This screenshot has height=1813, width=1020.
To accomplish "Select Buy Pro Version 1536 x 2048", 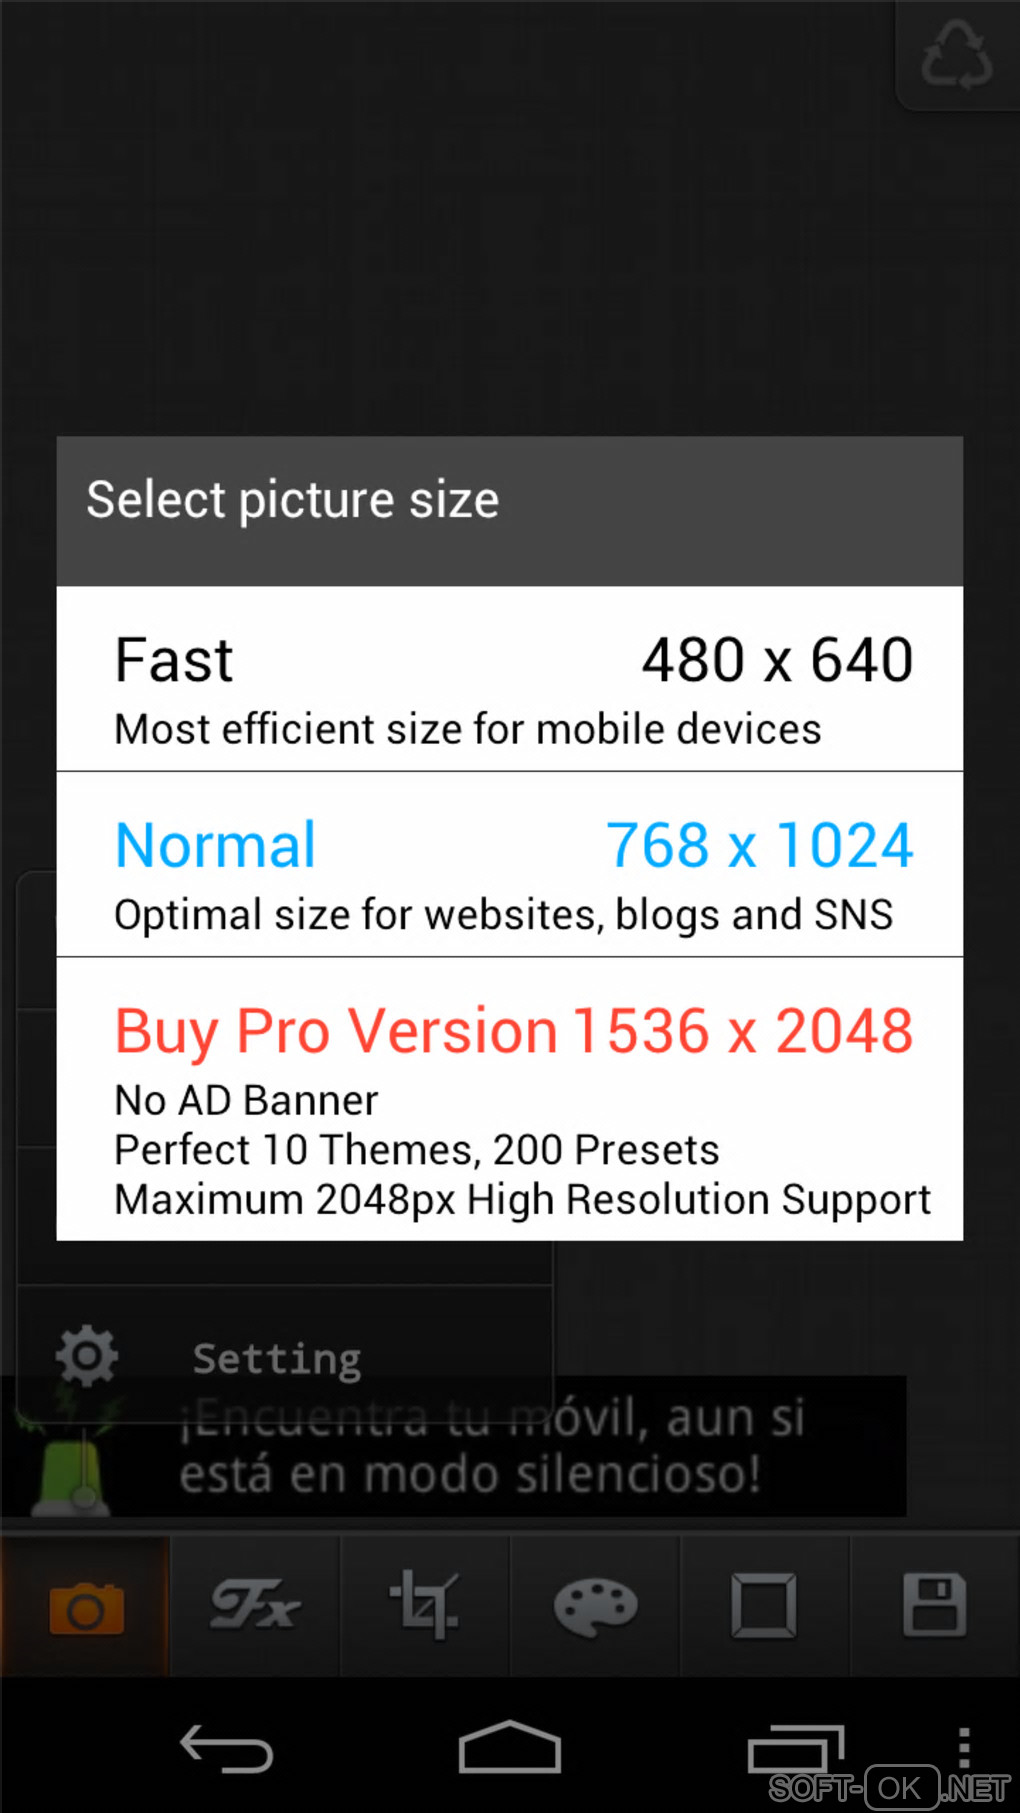I will click(510, 1098).
